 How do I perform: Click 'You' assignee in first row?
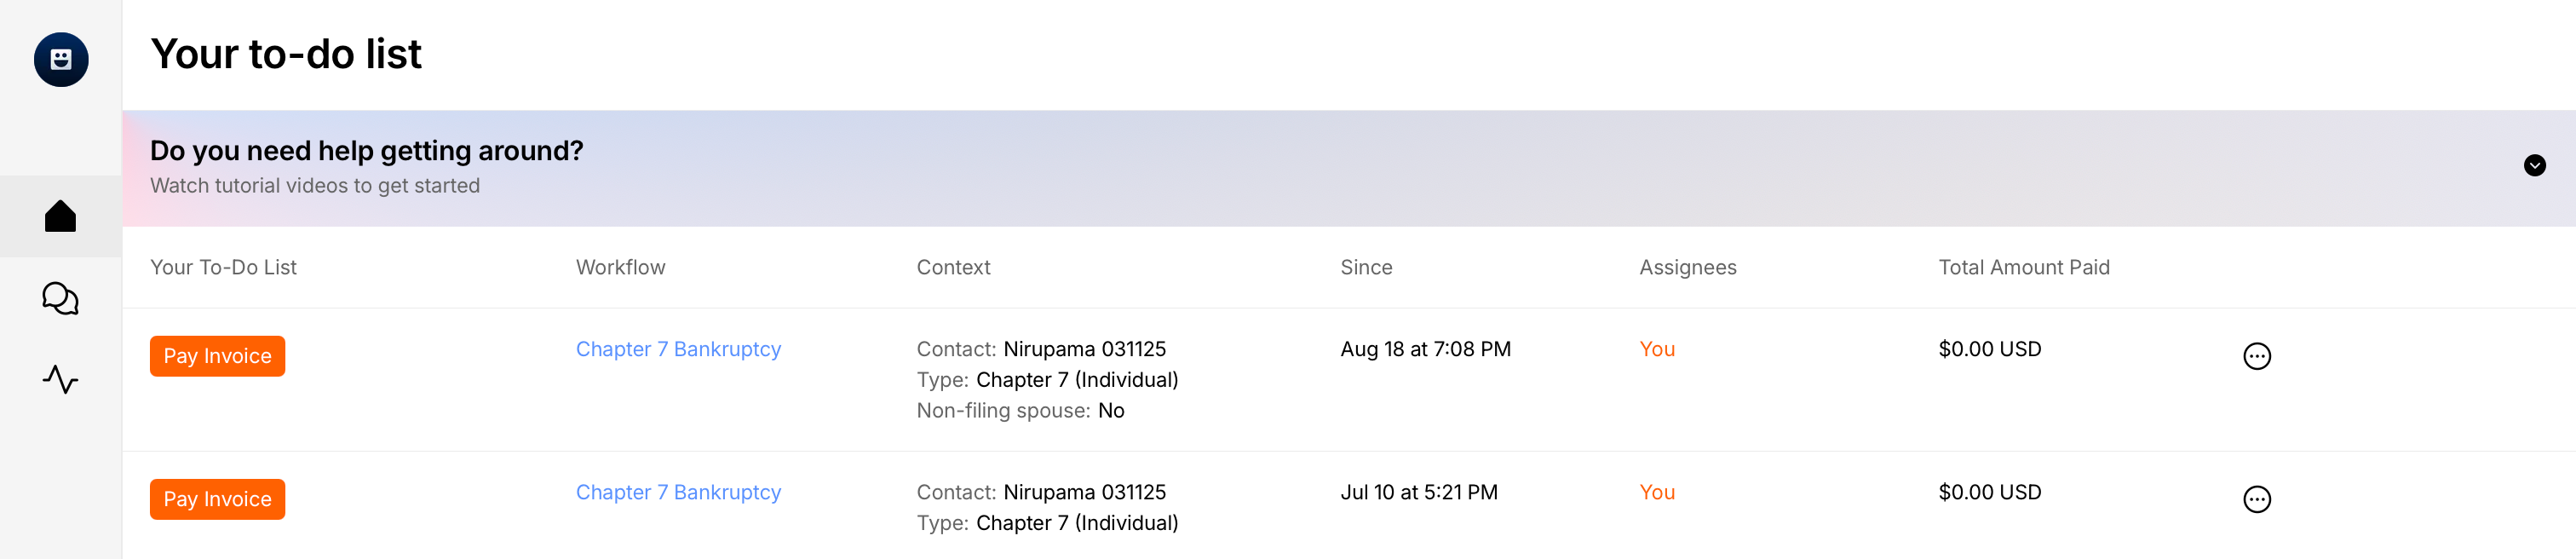tap(1656, 349)
